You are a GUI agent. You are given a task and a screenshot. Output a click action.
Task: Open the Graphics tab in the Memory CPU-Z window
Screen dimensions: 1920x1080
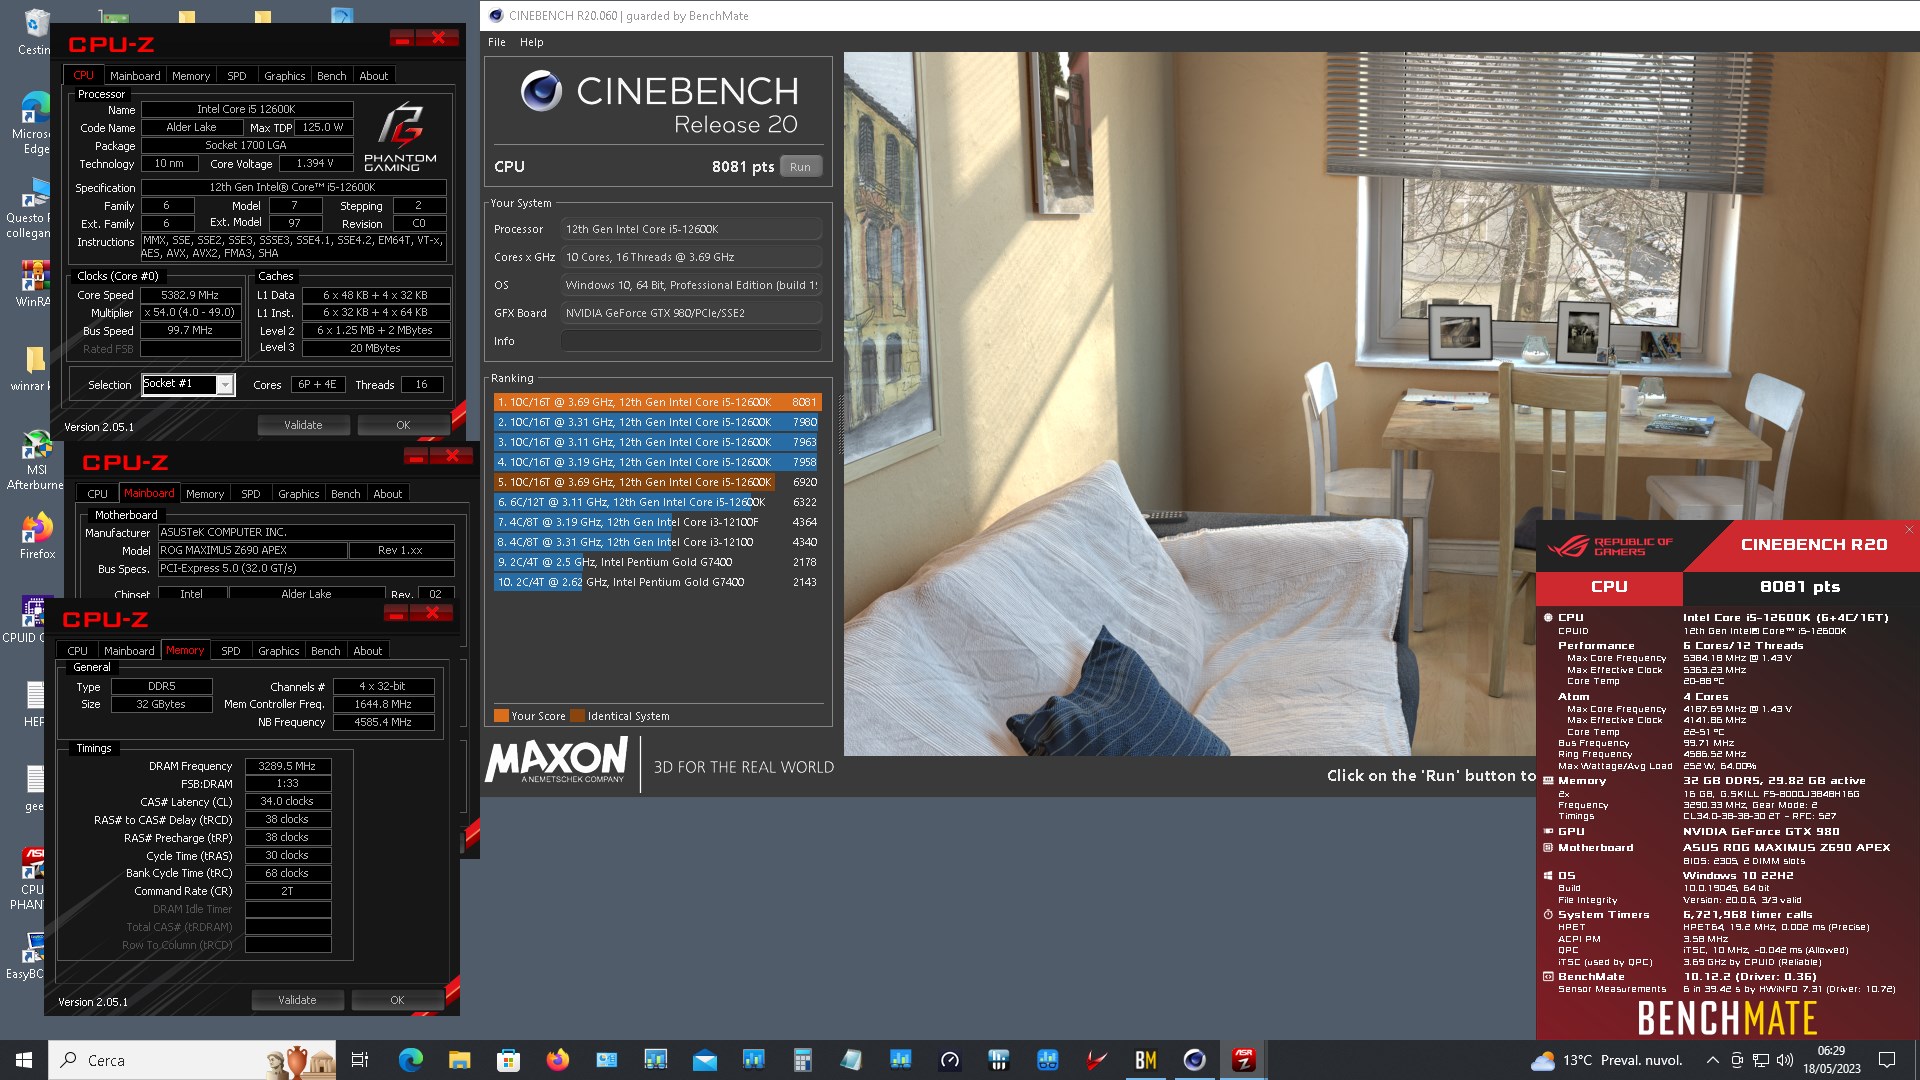click(279, 651)
